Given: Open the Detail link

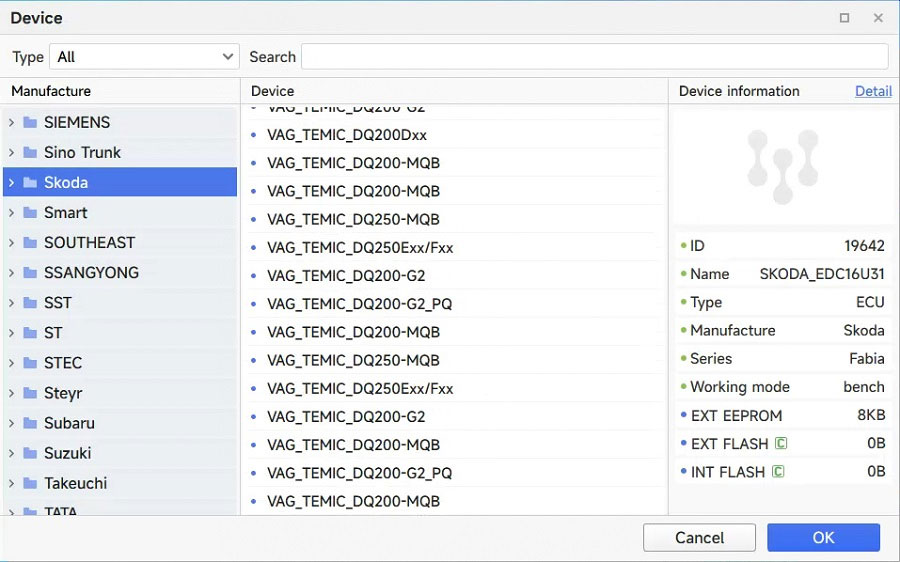Looking at the screenshot, I should pos(873,91).
